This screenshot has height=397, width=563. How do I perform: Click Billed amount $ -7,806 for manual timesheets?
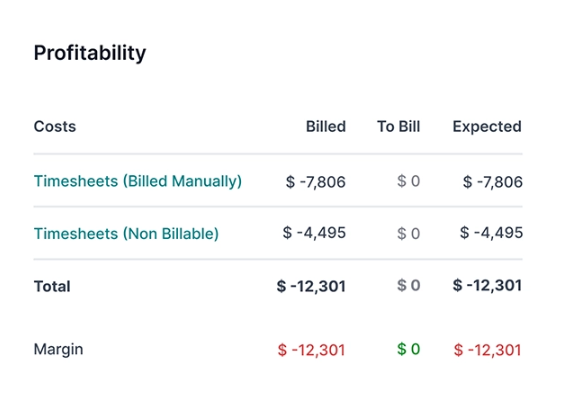316,182
